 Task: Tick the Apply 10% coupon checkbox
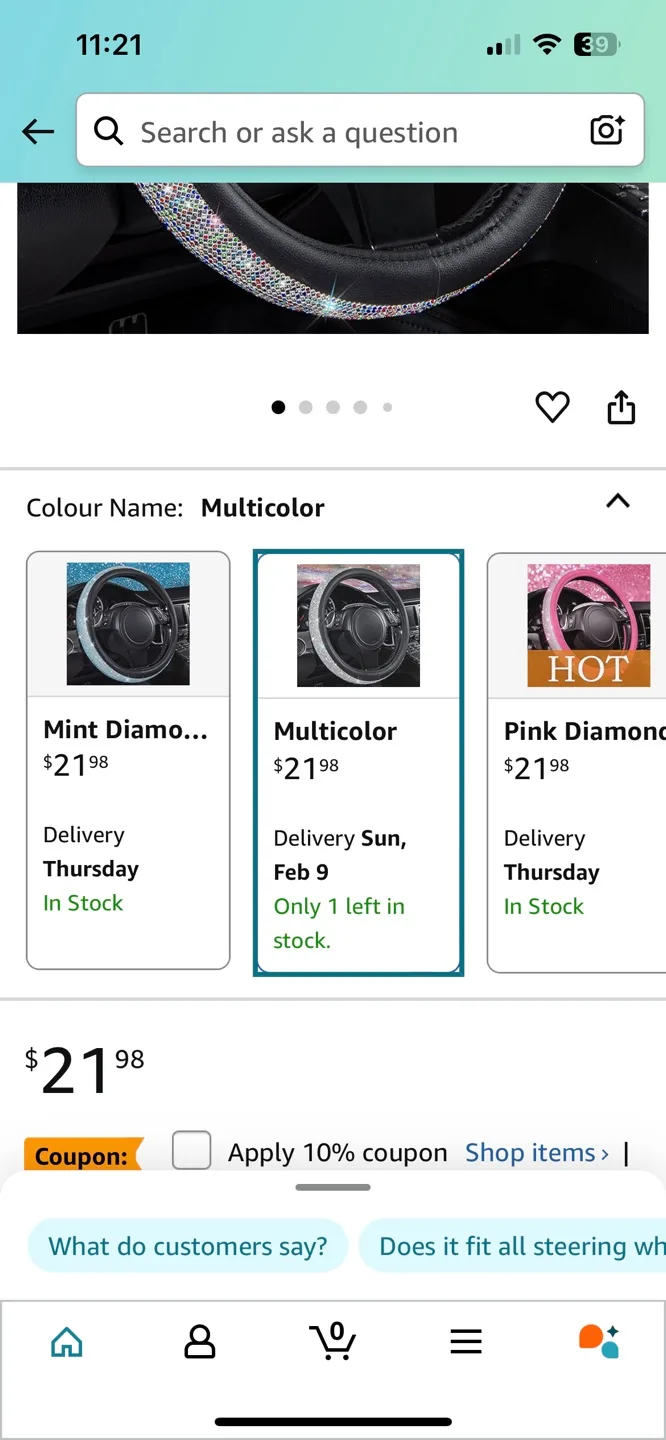(192, 1150)
